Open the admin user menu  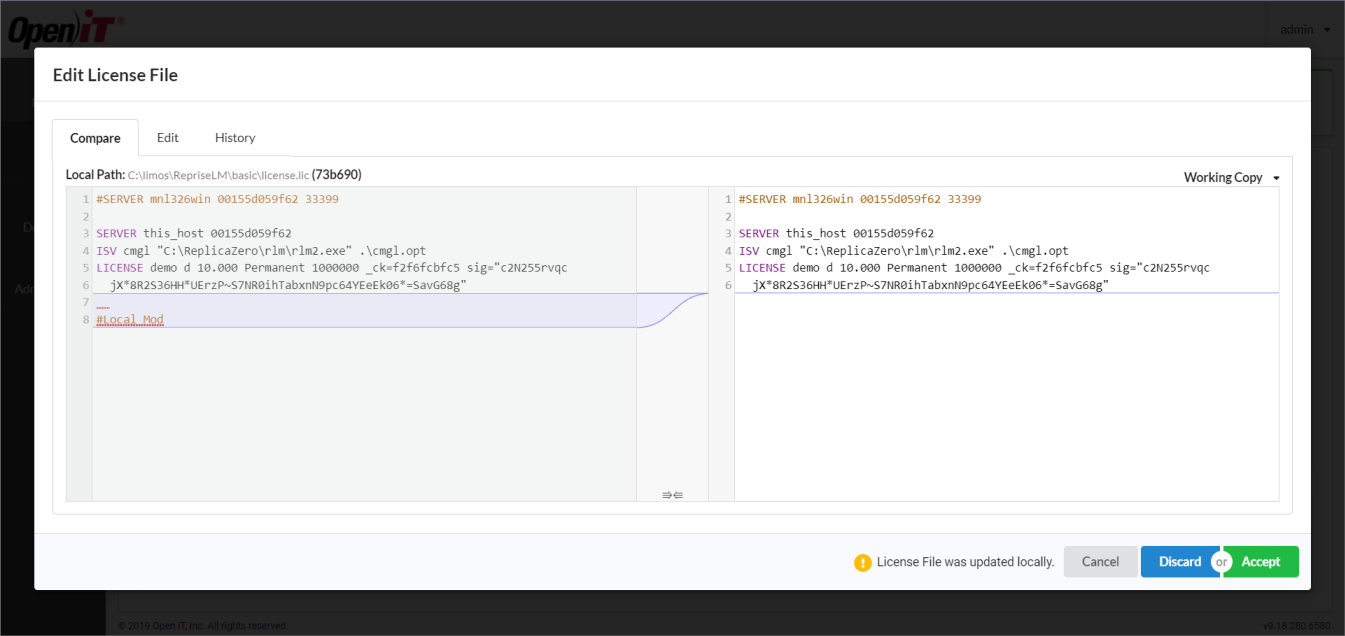[x=1305, y=29]
